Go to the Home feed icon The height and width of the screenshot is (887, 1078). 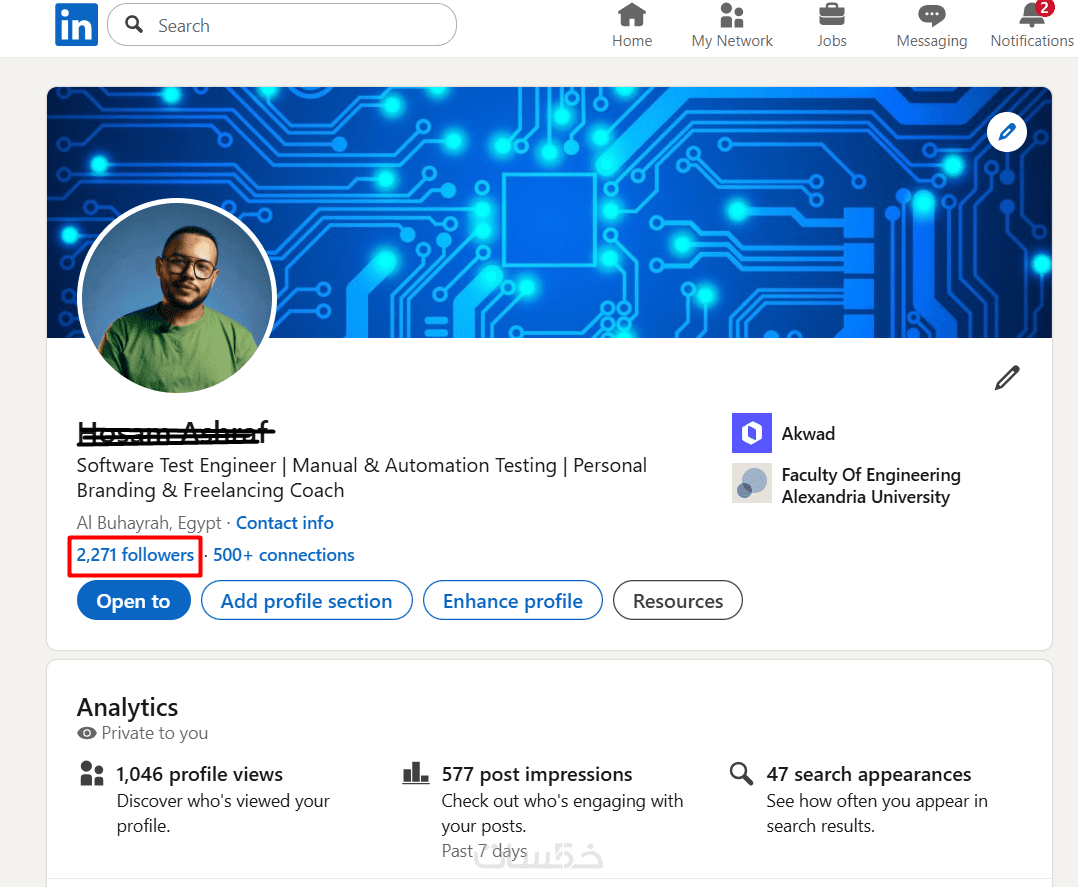(x=631, y=16)
